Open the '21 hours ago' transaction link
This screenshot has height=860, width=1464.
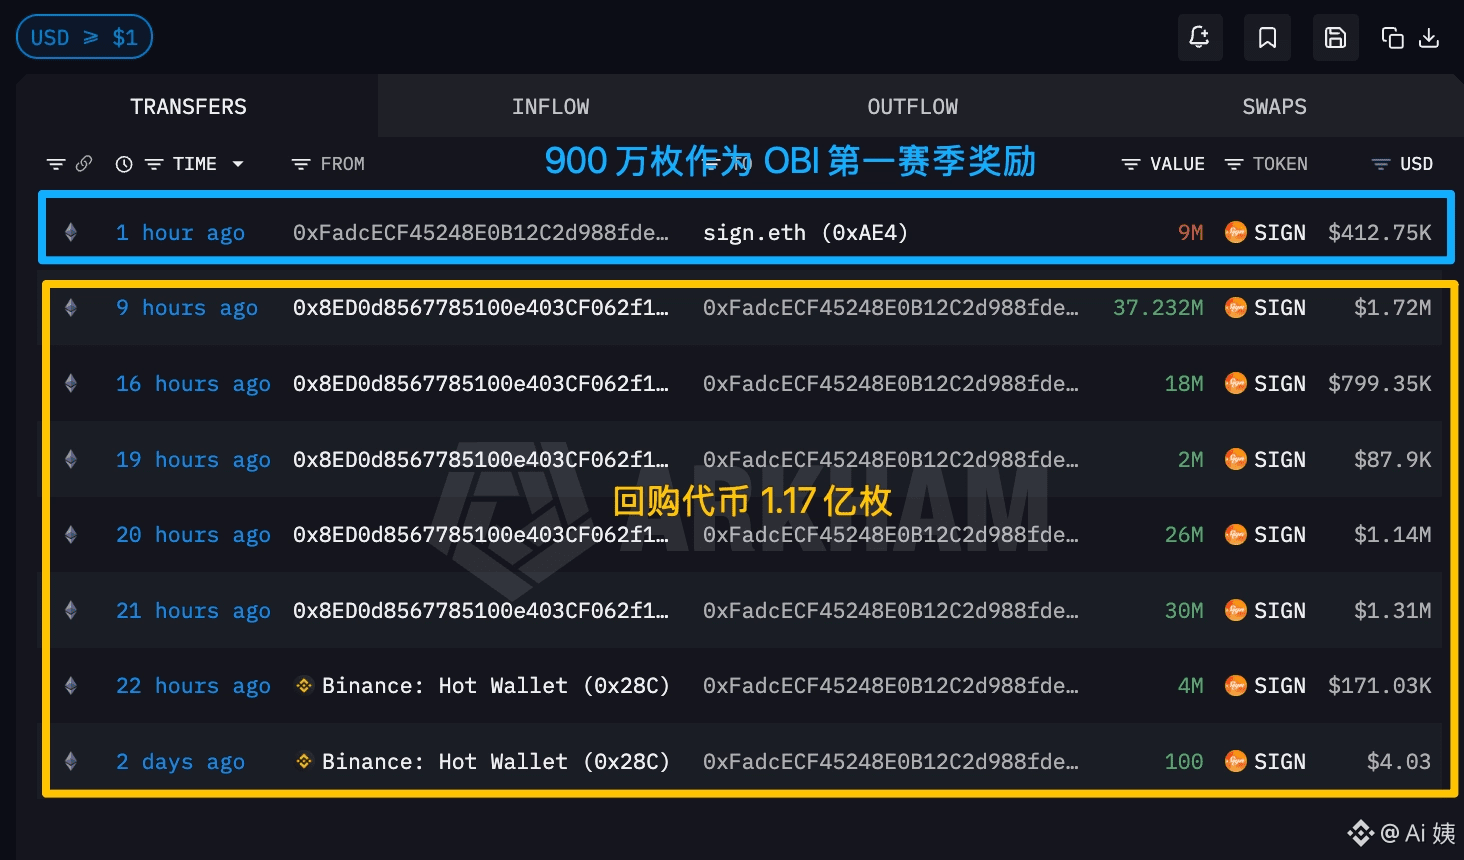pyautogui.click(x=193, y=610)
